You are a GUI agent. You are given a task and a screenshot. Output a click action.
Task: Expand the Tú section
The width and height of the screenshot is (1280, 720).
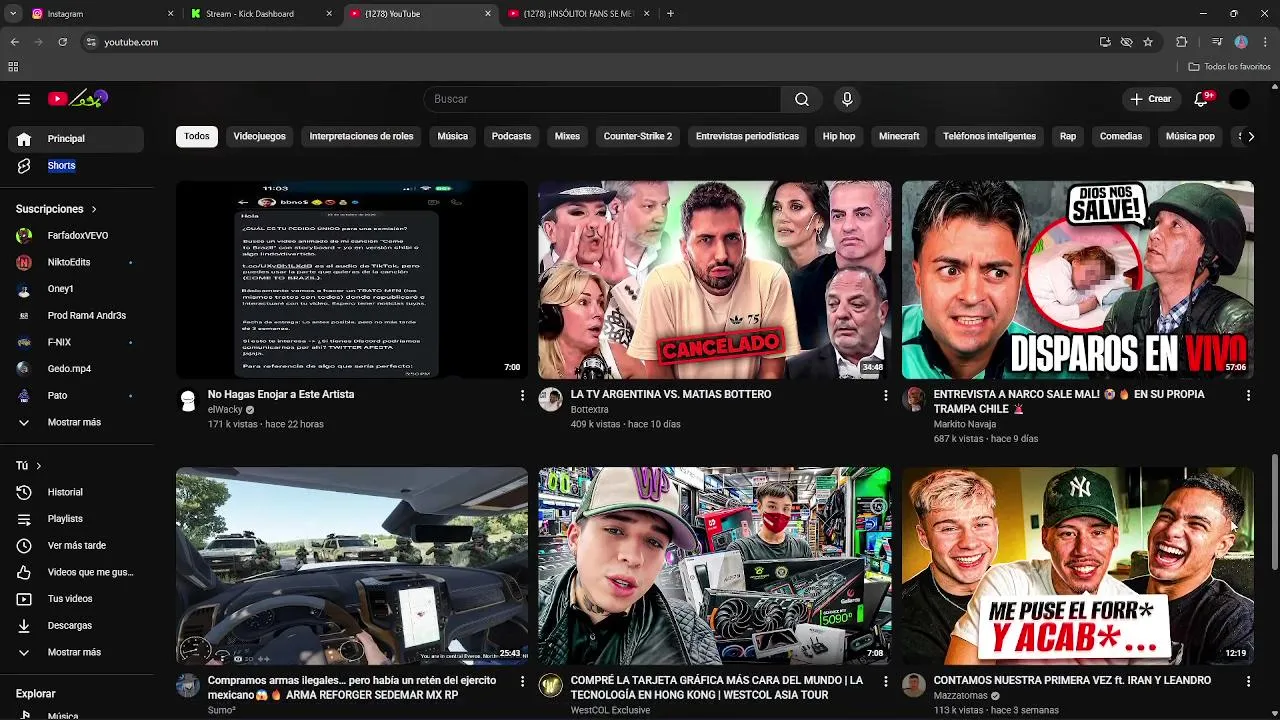click(x=28, y=466)
